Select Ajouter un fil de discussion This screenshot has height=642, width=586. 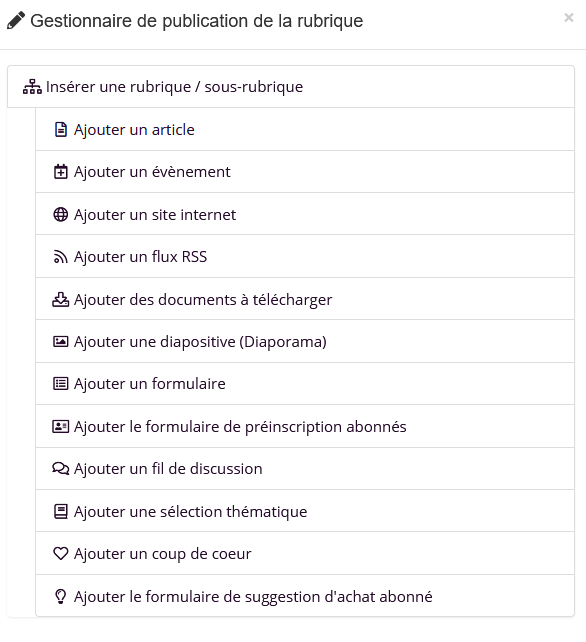click(305, 469)
